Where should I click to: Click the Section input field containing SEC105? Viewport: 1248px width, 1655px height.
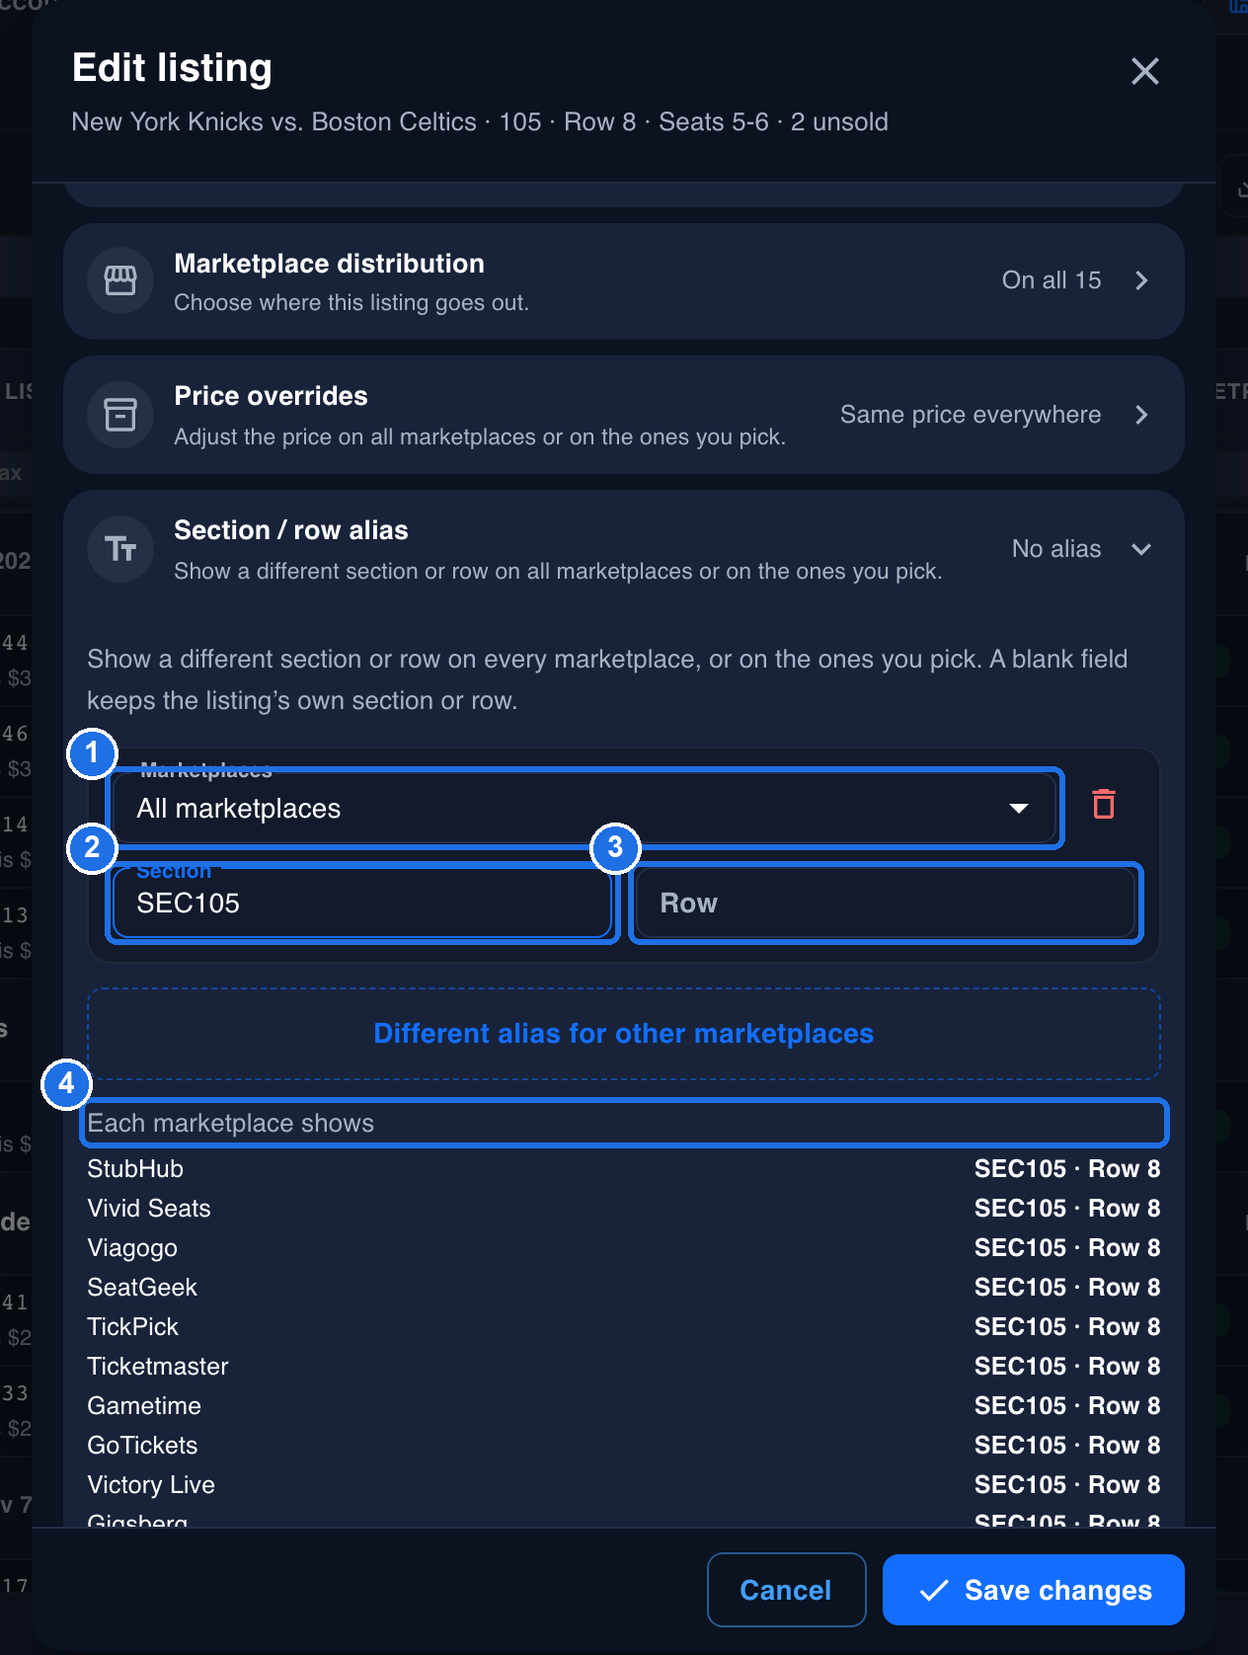pos(362,903)
